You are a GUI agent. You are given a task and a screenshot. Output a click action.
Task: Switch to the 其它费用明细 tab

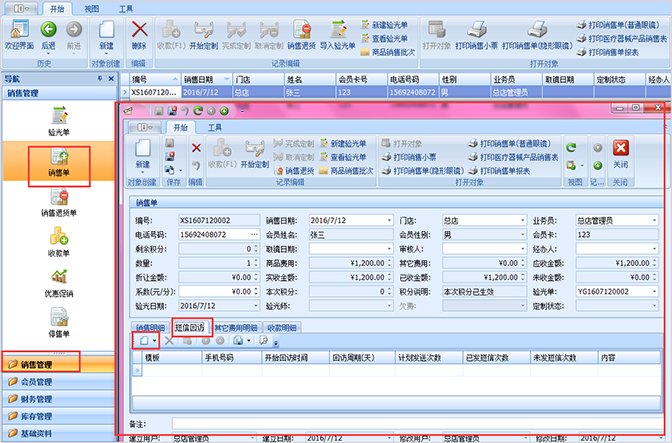pos(235,328)
